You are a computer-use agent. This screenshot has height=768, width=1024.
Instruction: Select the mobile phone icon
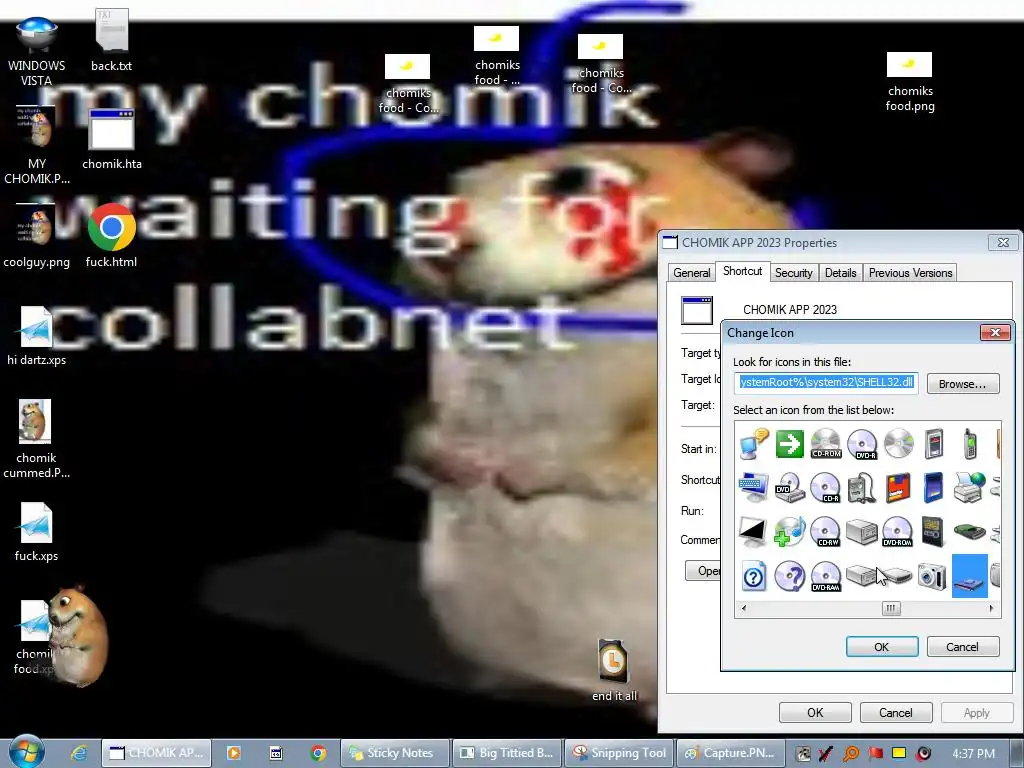point(970,444)
